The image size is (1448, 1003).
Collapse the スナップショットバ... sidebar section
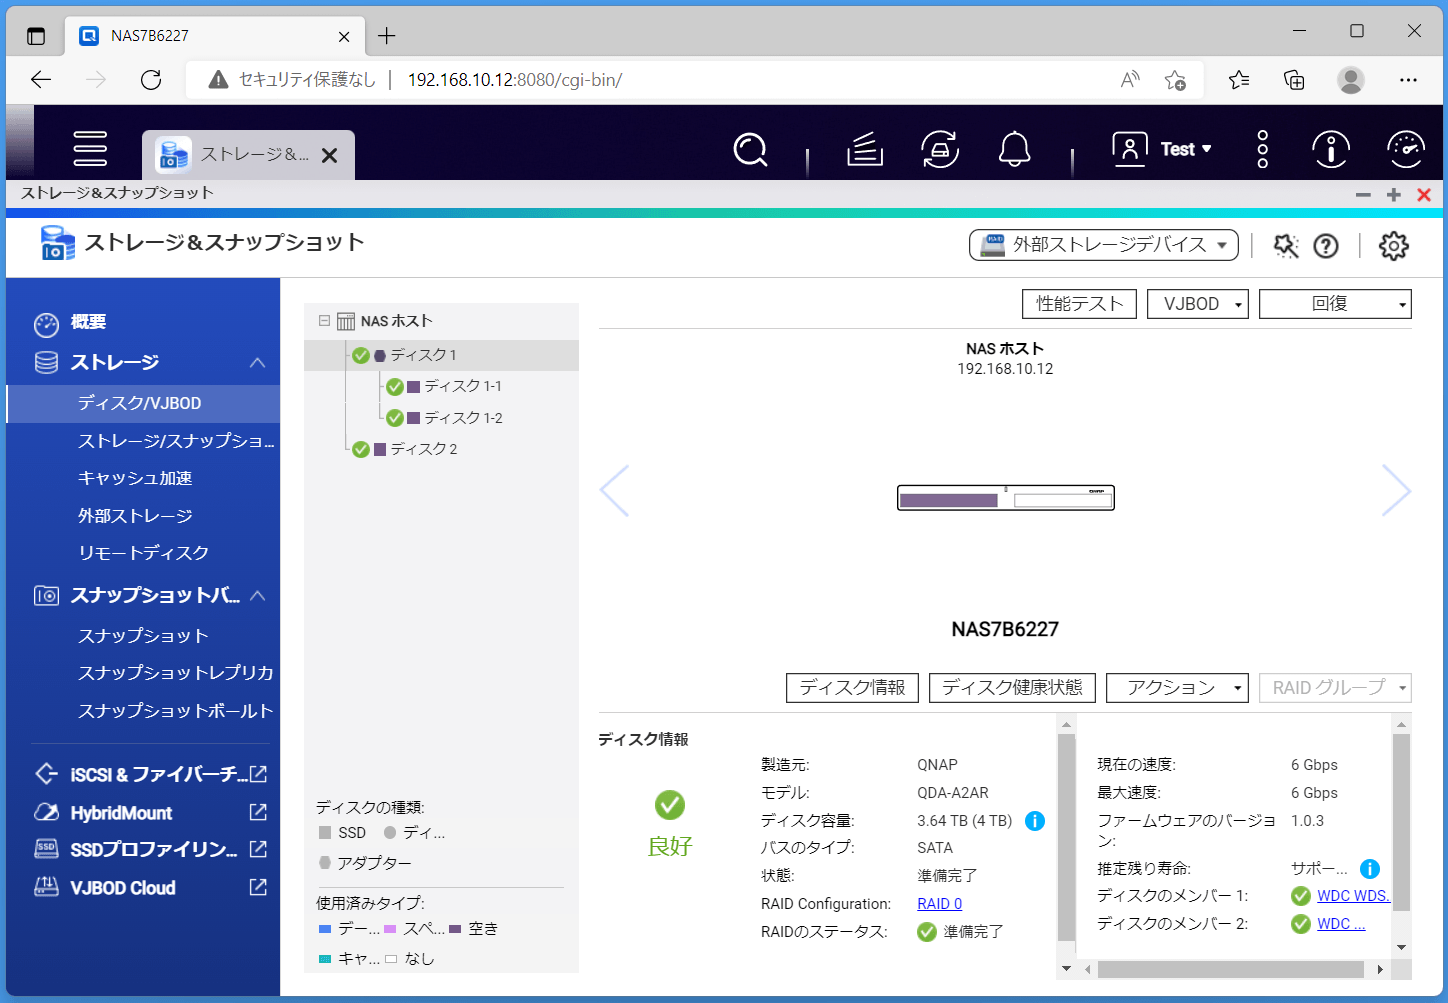257,595
